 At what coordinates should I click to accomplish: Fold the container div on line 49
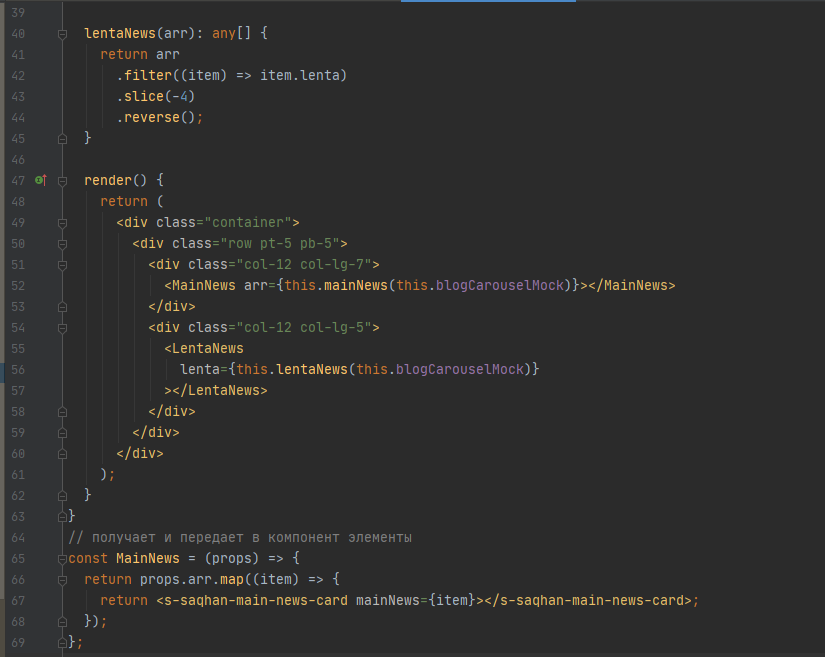(62, 223)
